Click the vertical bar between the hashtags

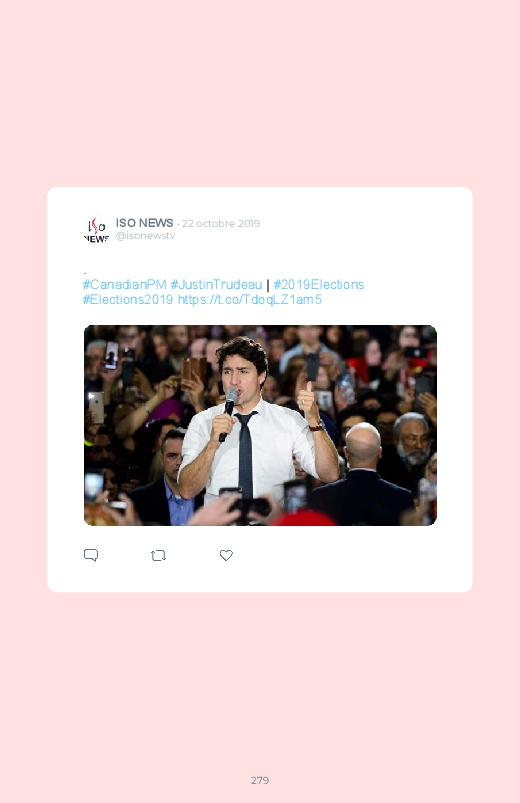(x=267, y=285)
